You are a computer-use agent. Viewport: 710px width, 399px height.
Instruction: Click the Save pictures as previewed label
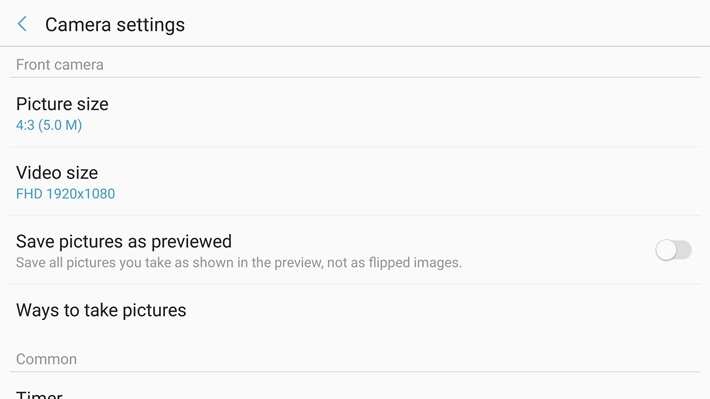(x=124, y=241)
